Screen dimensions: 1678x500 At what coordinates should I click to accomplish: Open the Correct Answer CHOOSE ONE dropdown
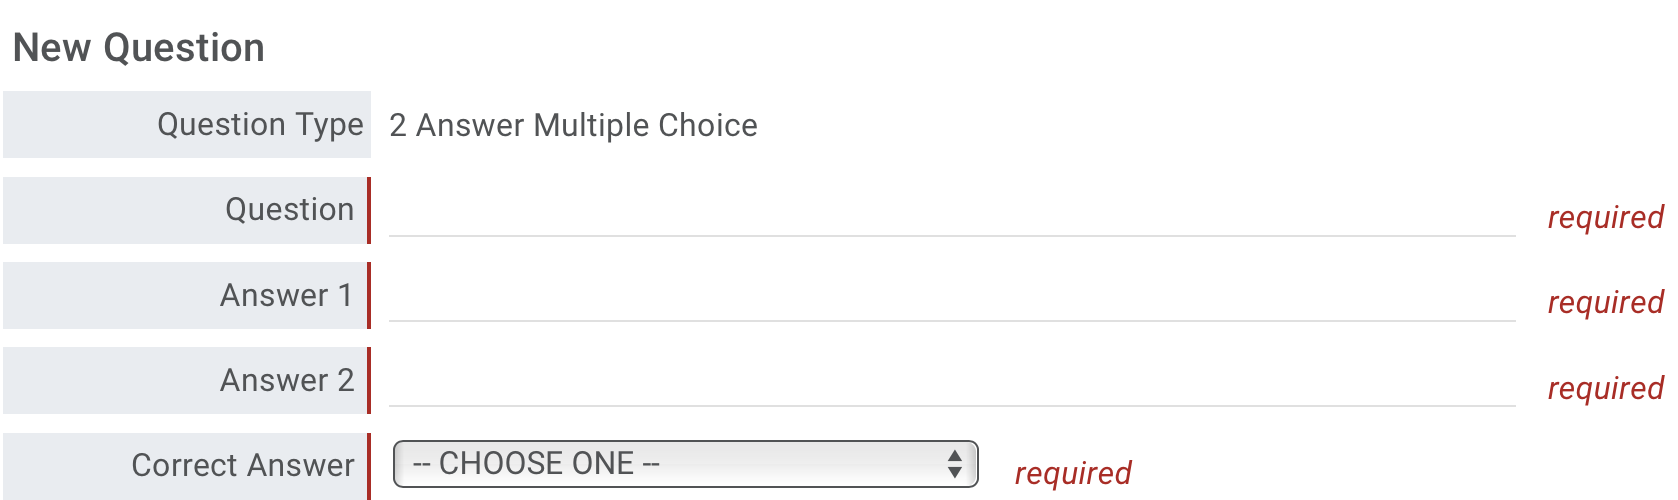pyautogui.click(x=684, y=464)
